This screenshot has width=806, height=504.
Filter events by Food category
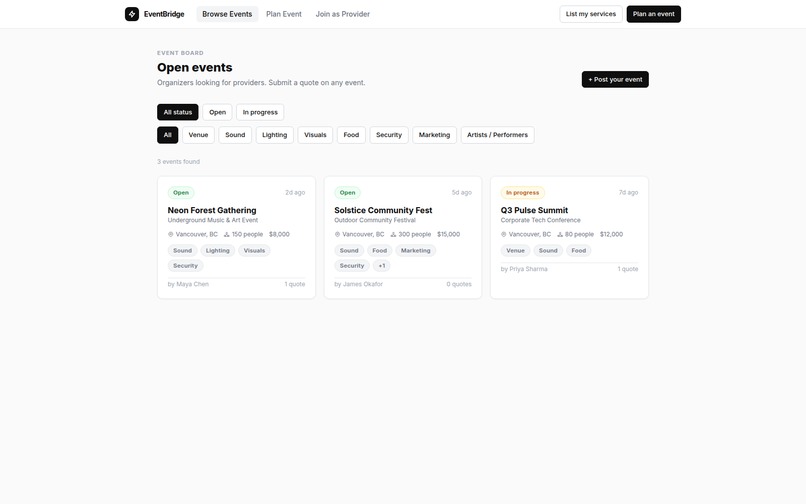(351, 135)
